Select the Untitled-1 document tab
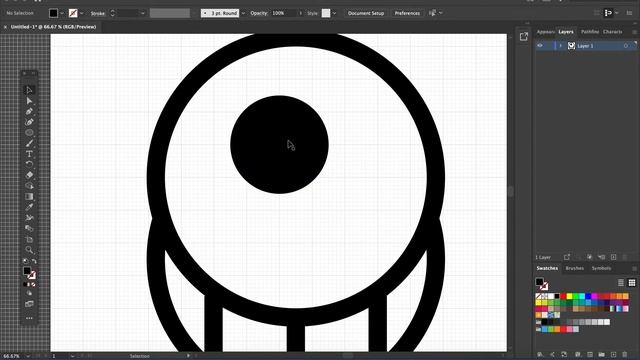The height and width of the screenshot is (360, 640). point(53,27)
